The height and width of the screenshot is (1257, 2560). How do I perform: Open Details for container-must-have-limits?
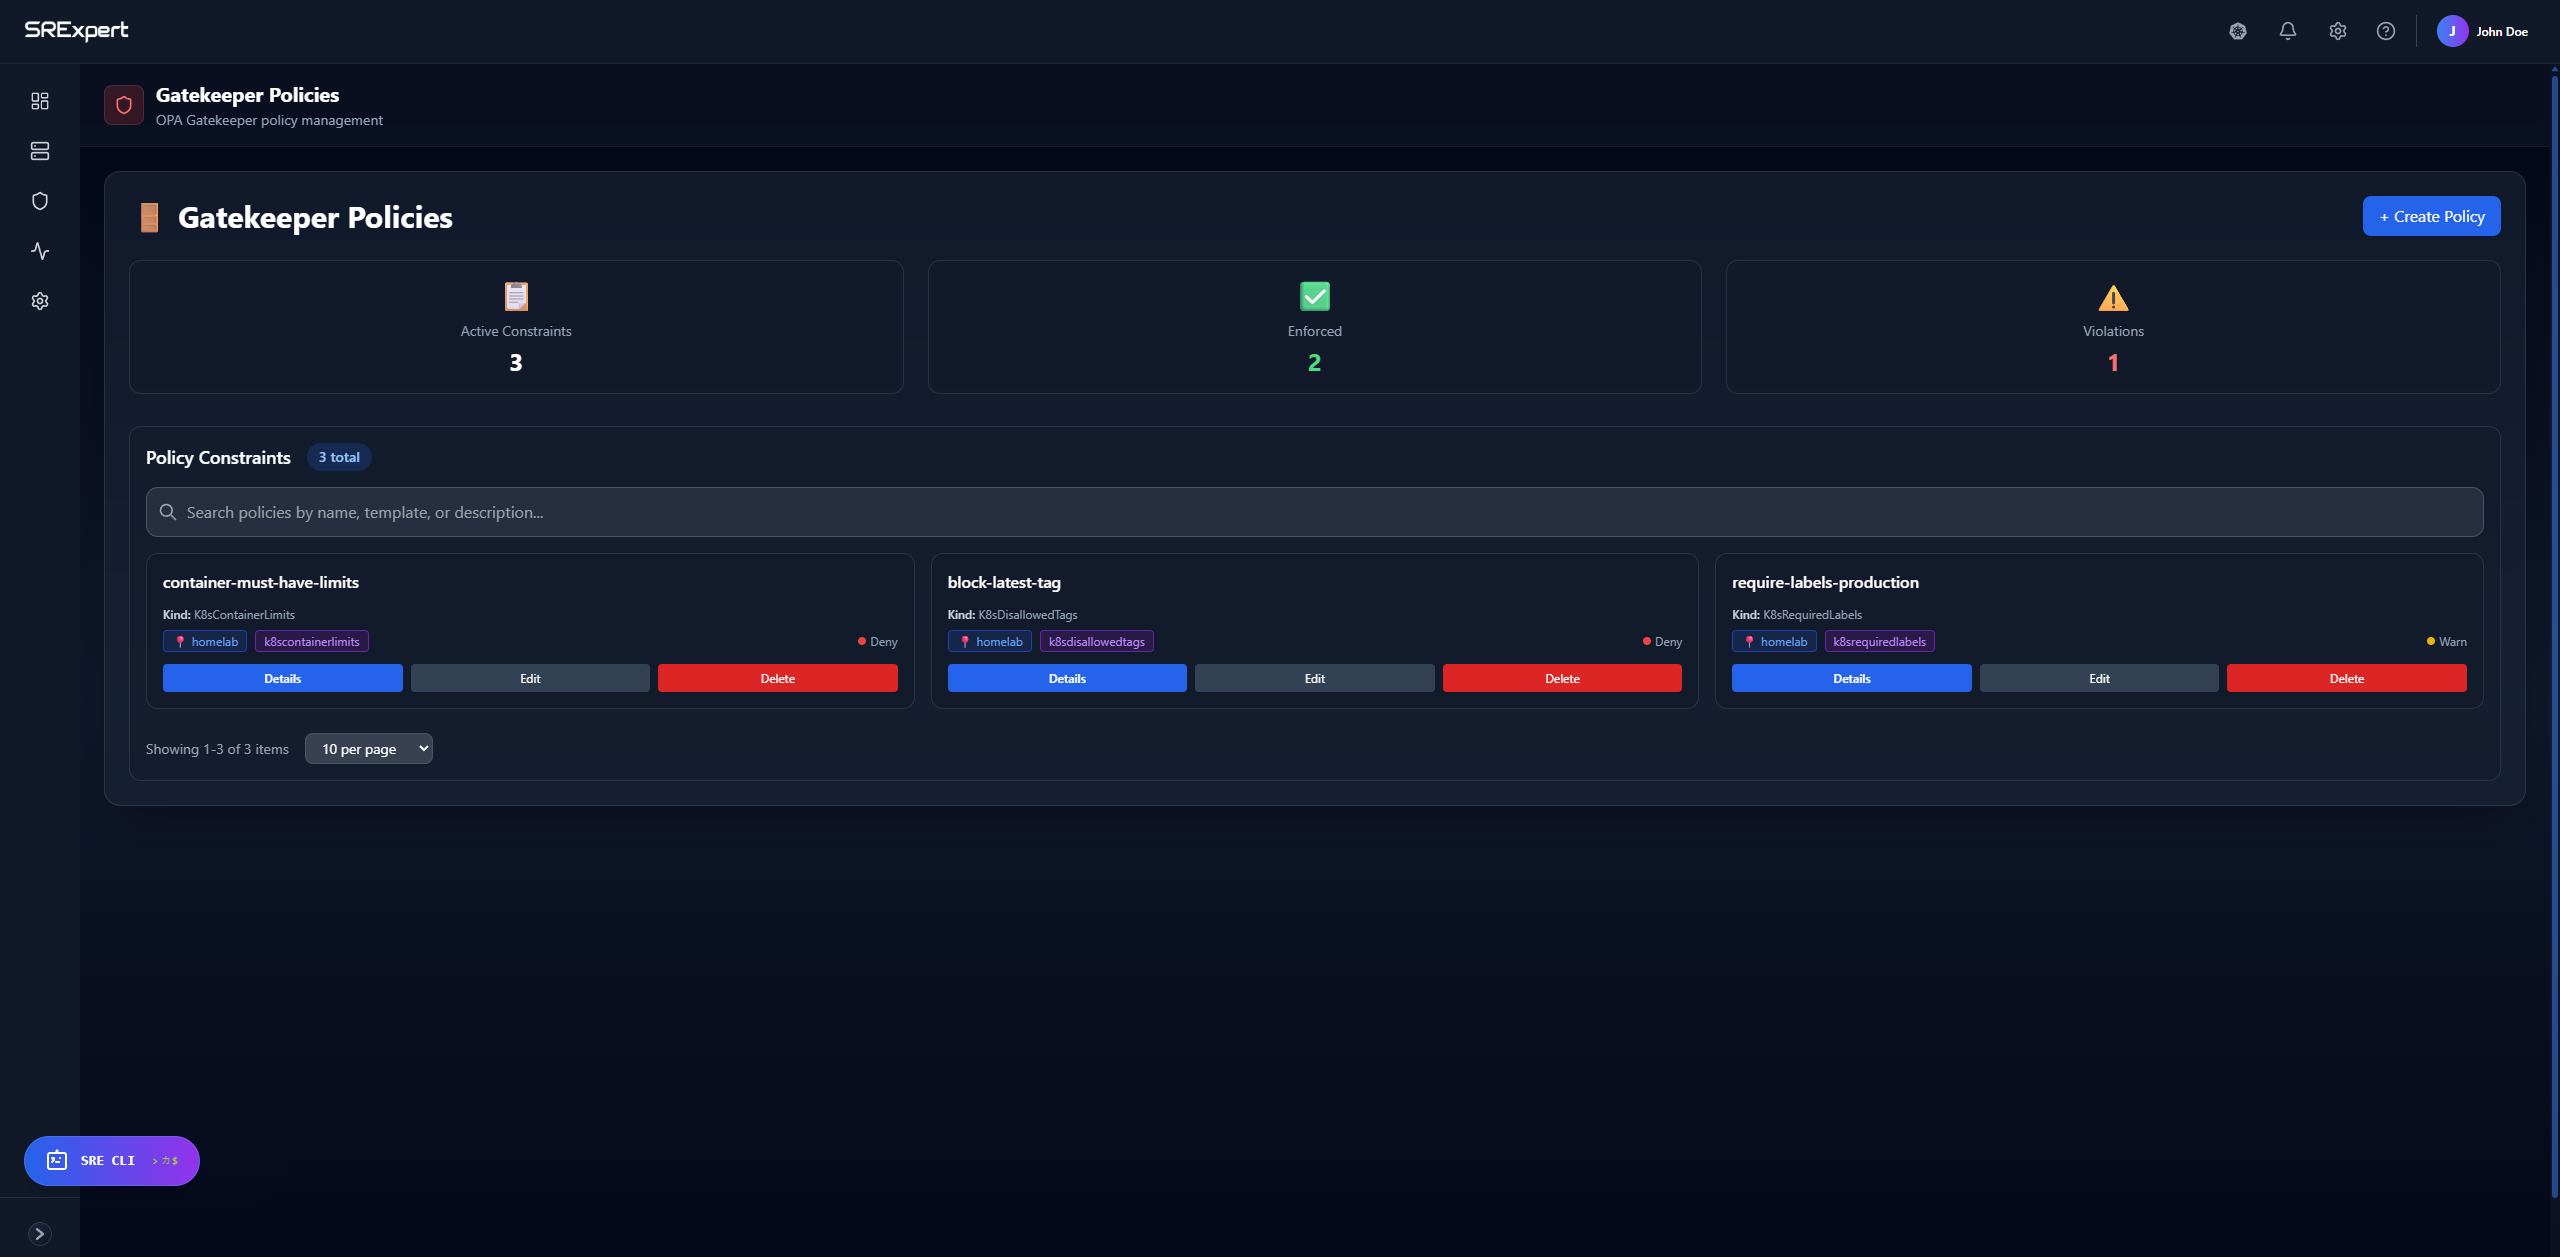[x=282, y=678]
